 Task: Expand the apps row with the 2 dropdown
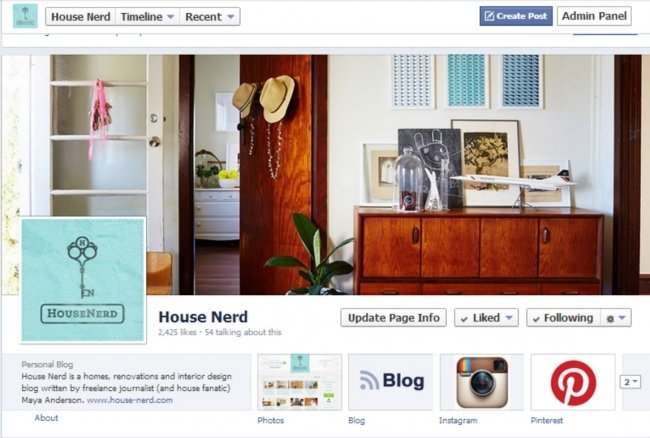tap(630, 382)
